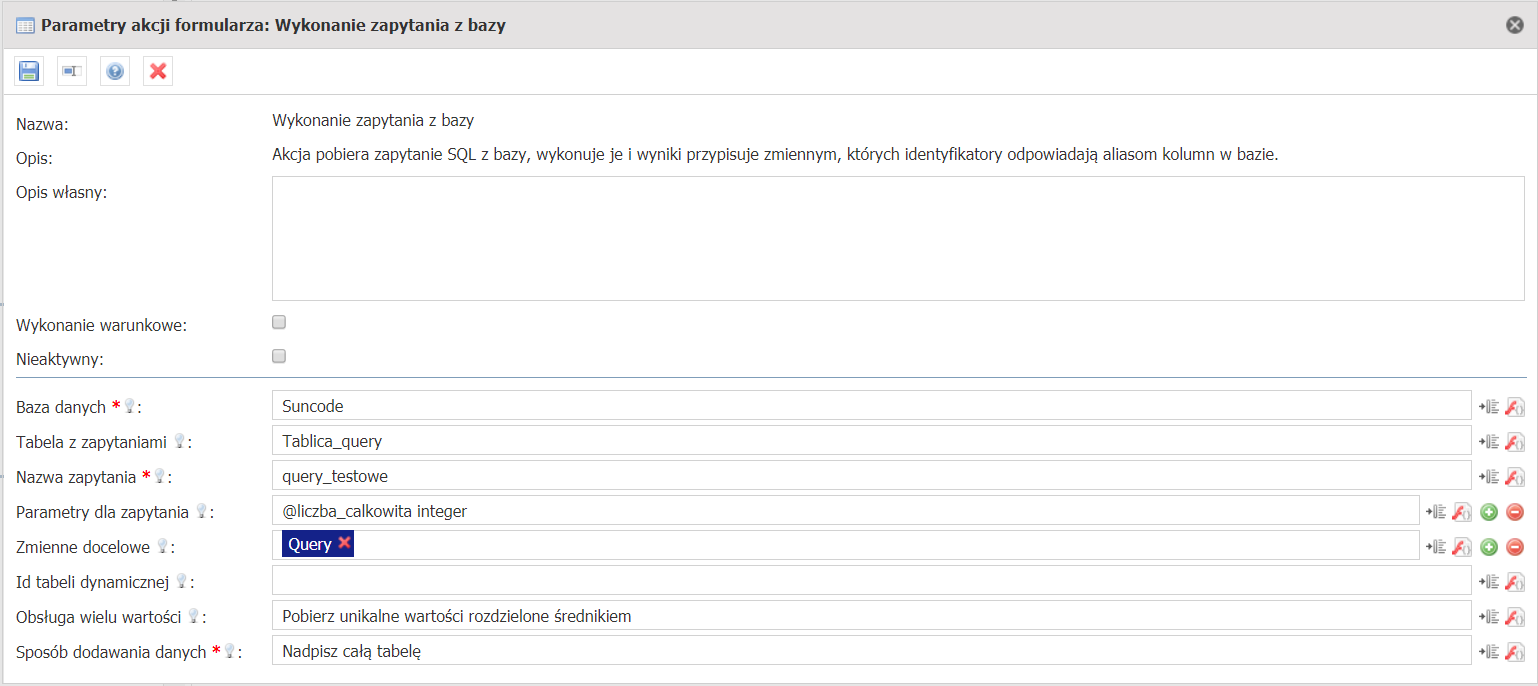Open help via the blue question mark icon
The width and height of the screenshot is (1538, 686).
point(115,71)
